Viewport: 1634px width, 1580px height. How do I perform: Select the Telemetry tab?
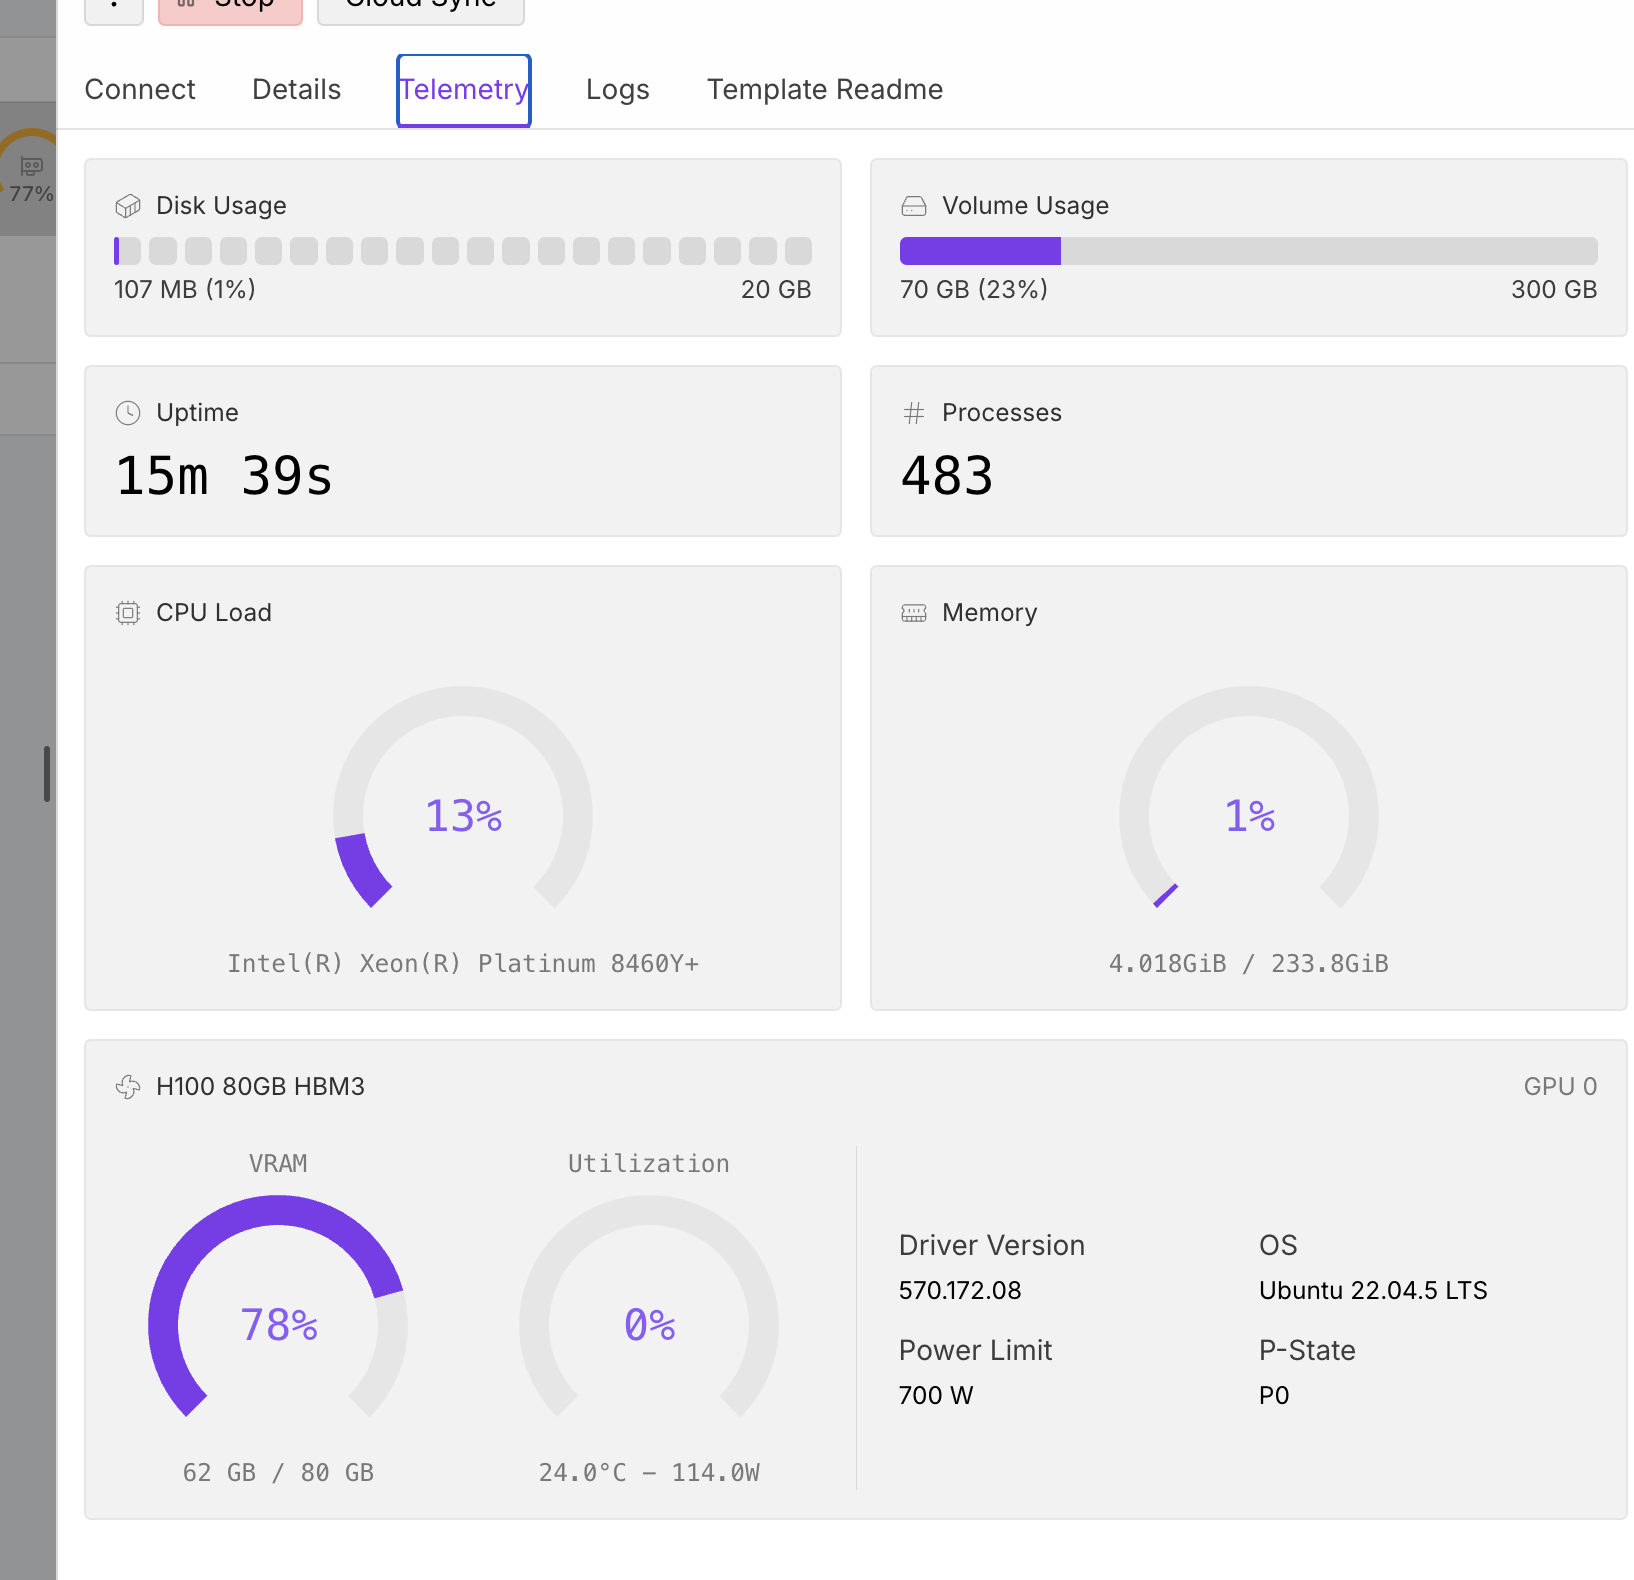click(x=464, y=91)
